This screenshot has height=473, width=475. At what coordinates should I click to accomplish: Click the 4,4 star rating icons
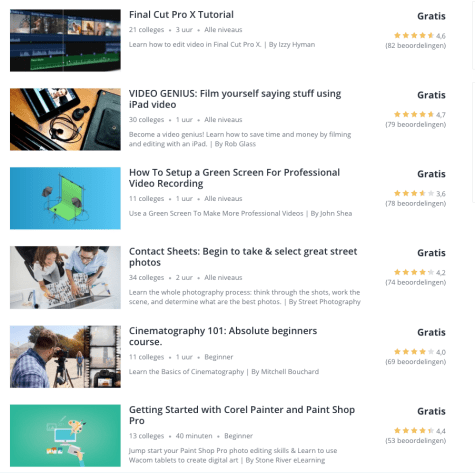click(x=414, y=431)
